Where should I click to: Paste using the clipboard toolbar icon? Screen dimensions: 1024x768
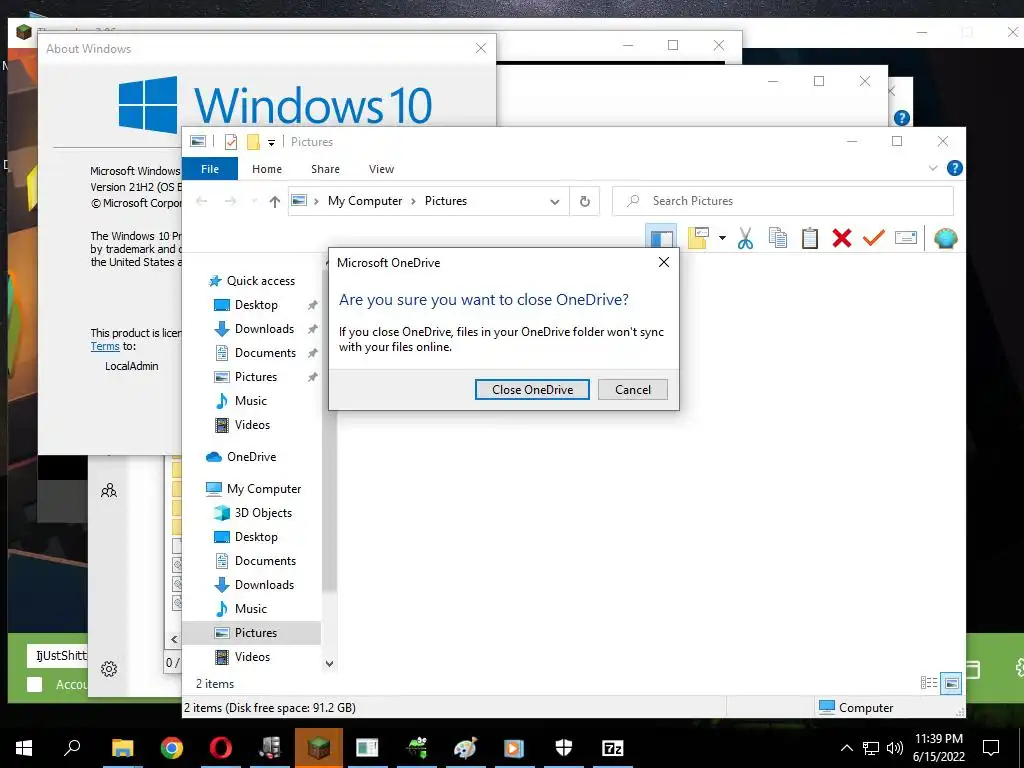pyautogui.click(x=810, y=238)
